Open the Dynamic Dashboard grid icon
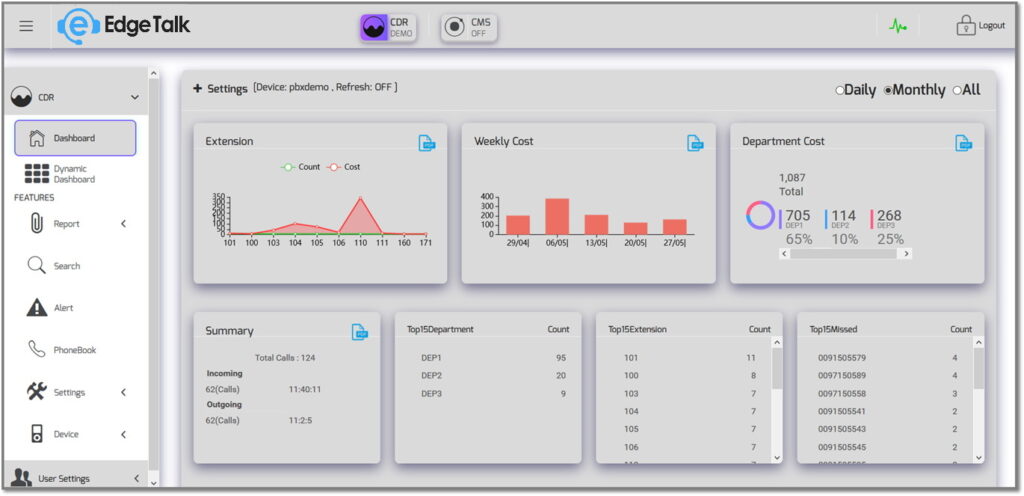1024x496 pixels. [x=37, y=174]
